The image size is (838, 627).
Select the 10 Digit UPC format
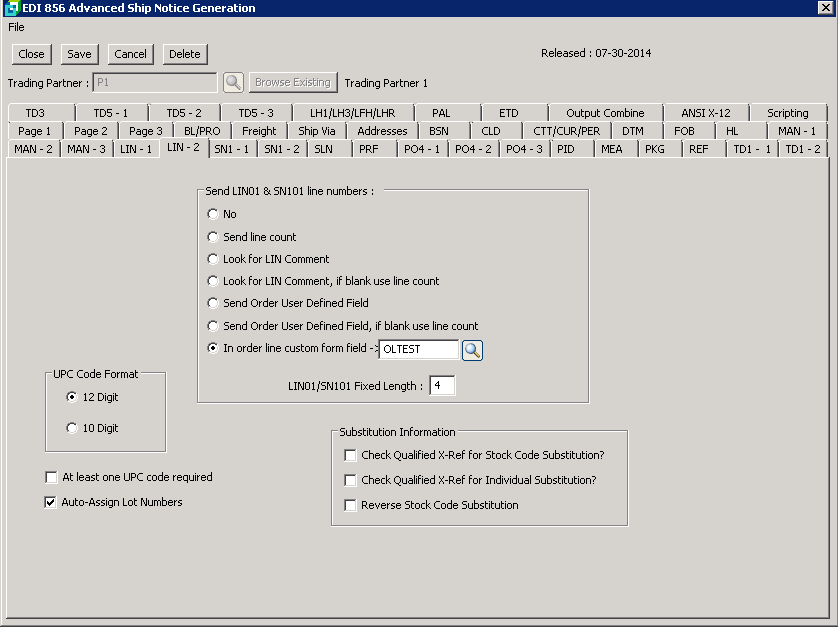pyautogui.click(x=72, y=428)
